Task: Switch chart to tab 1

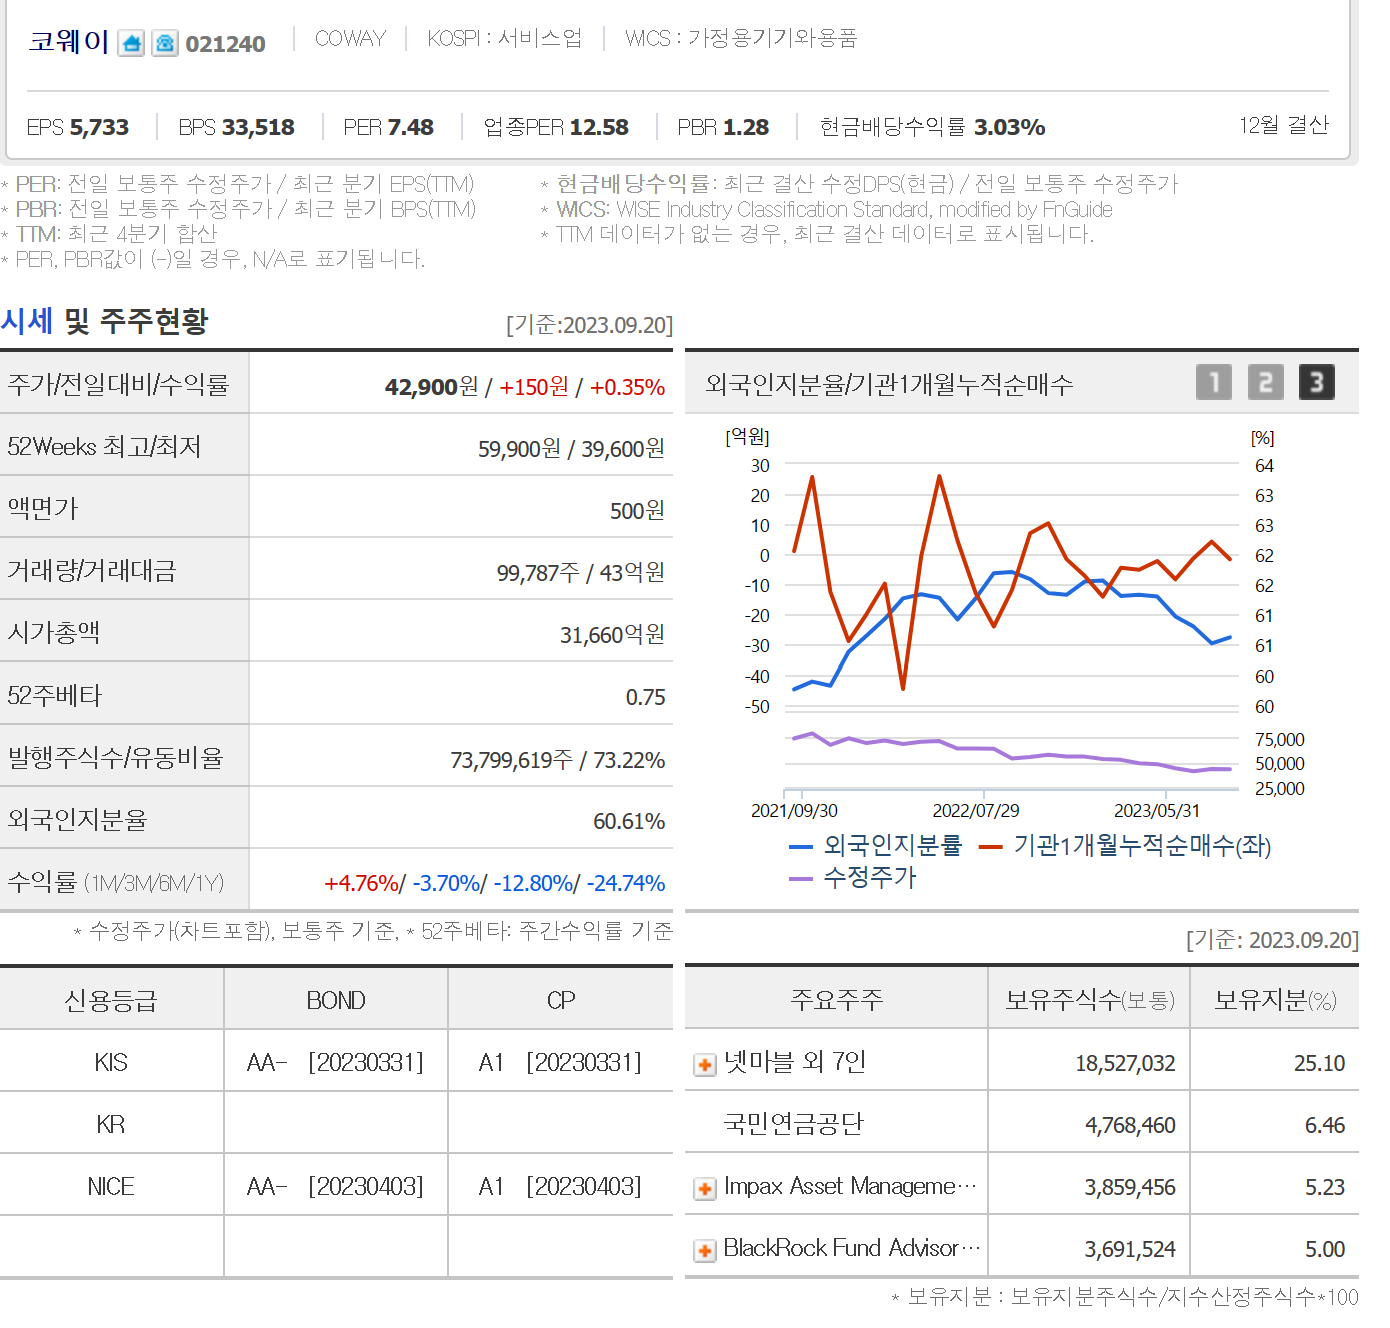Action: [x=1214, y=382]
